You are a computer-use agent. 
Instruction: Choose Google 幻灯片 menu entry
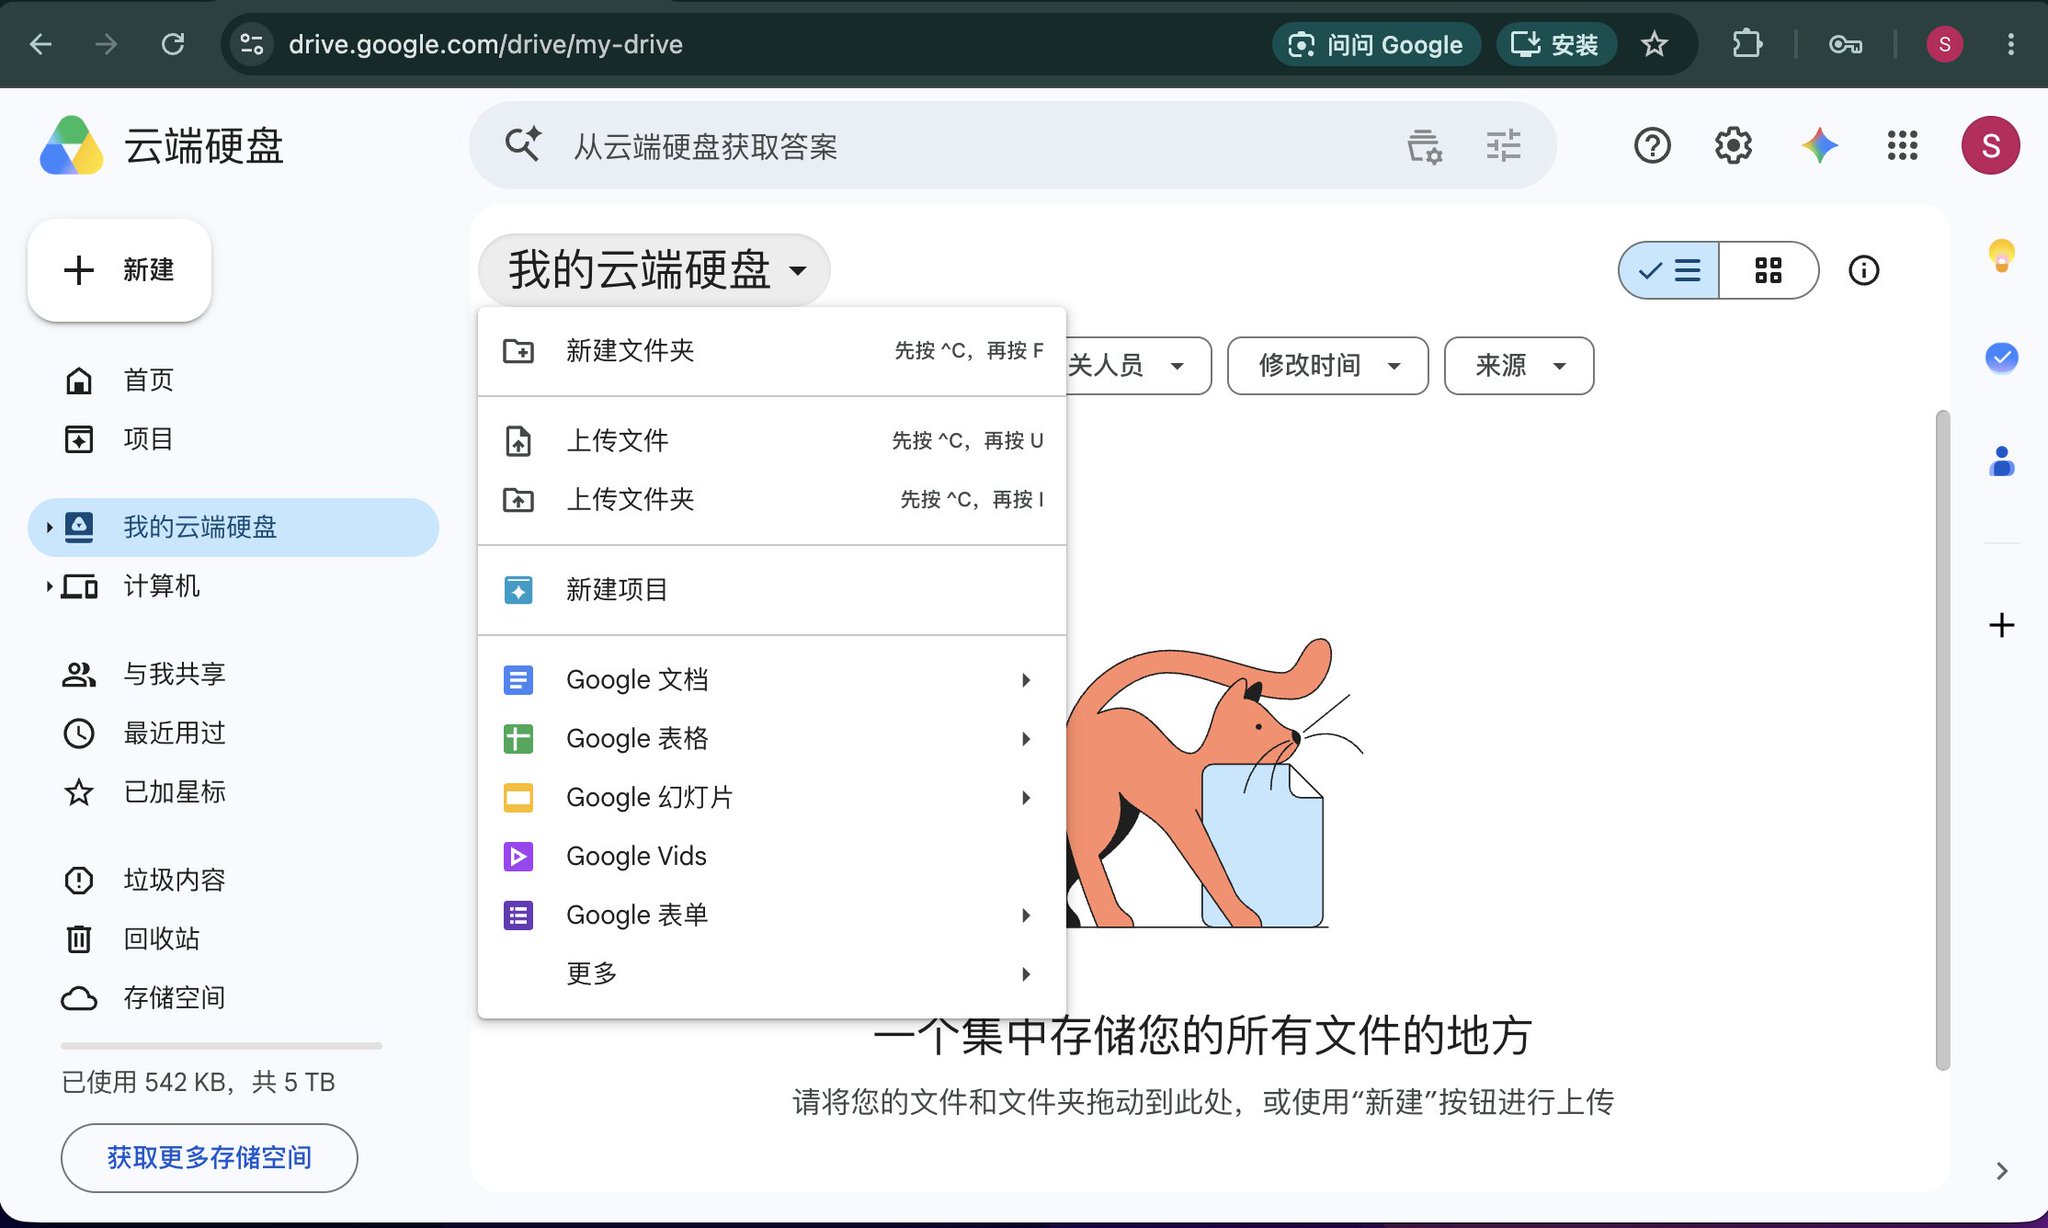772,797
